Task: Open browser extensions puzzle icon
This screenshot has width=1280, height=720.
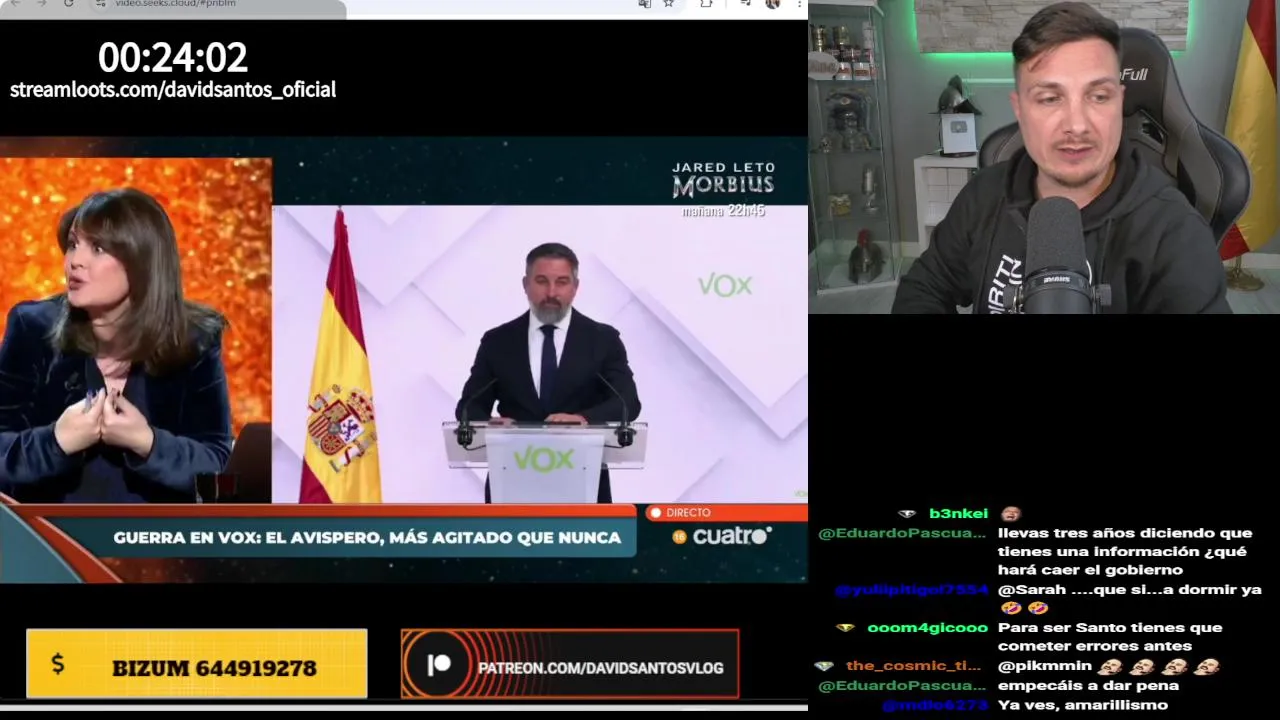Action: click(706, 3)
